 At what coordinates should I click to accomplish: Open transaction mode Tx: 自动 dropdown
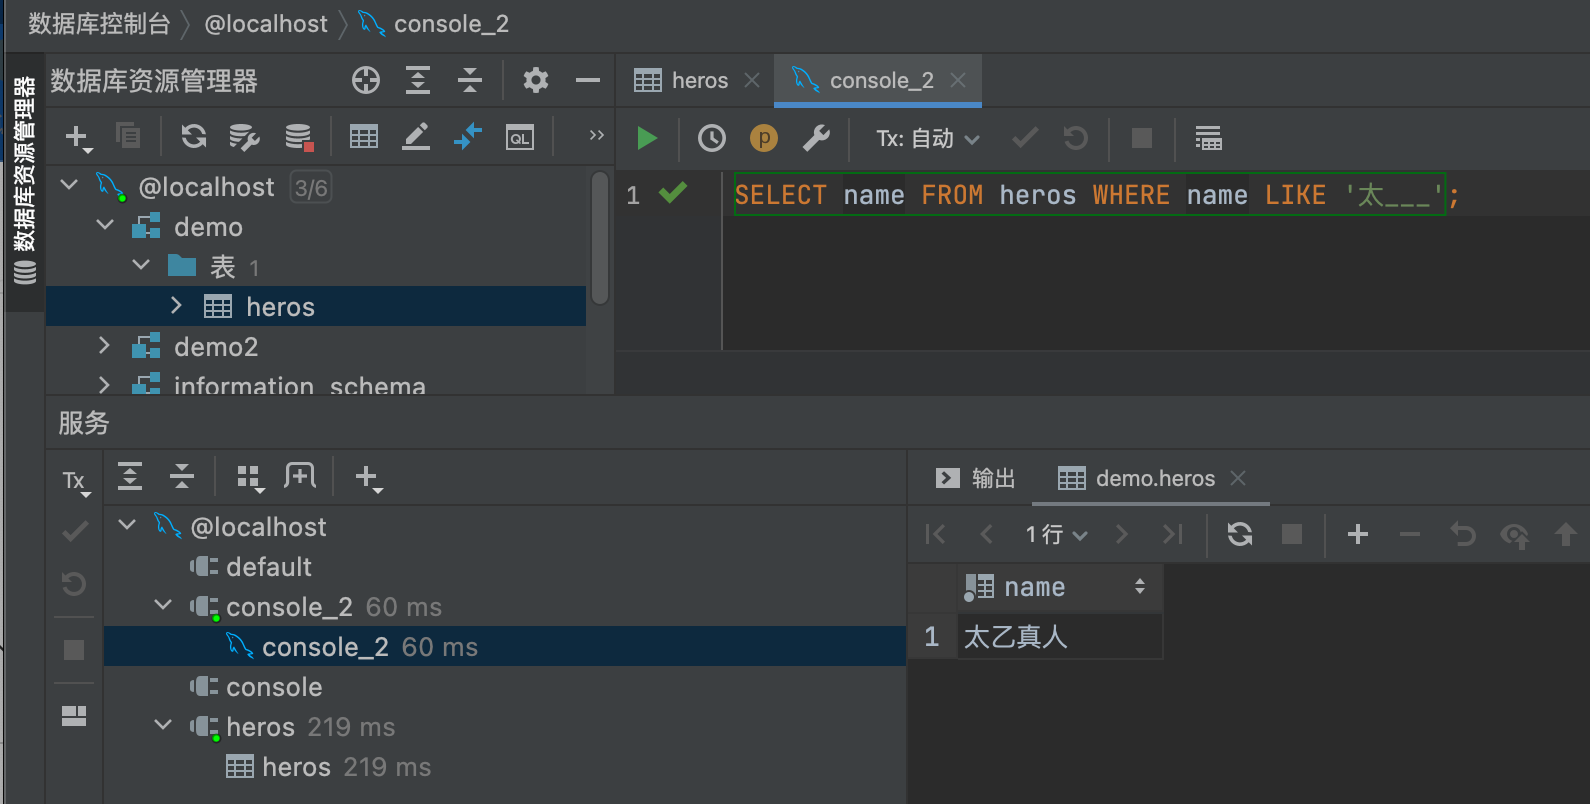click(928, 138)
